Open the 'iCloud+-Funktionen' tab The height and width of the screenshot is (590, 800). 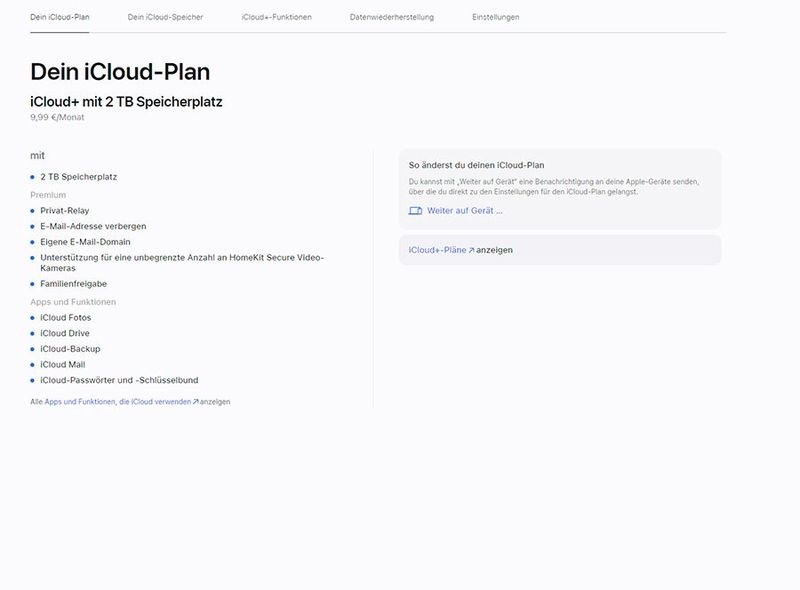pos(278,16)
